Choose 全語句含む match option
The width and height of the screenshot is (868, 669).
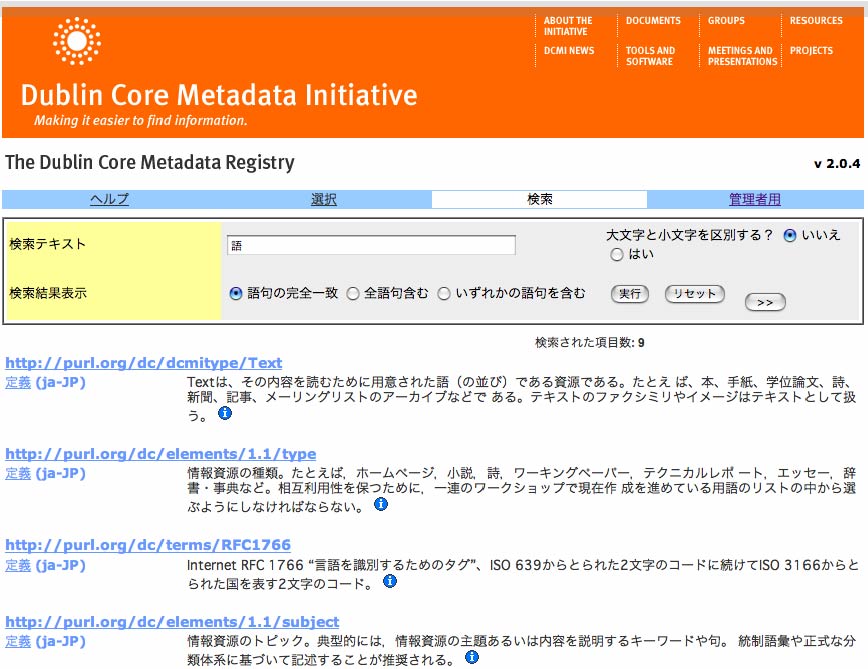(x=353, y=294)
